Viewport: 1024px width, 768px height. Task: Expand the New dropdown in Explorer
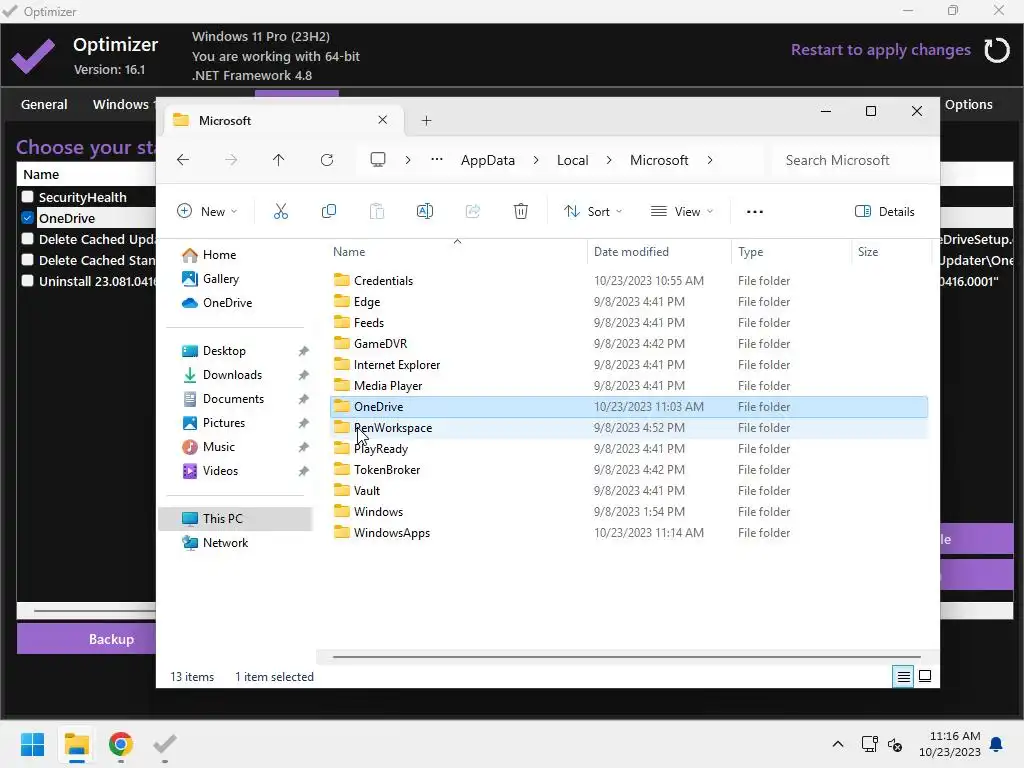(x=208, y=212)
